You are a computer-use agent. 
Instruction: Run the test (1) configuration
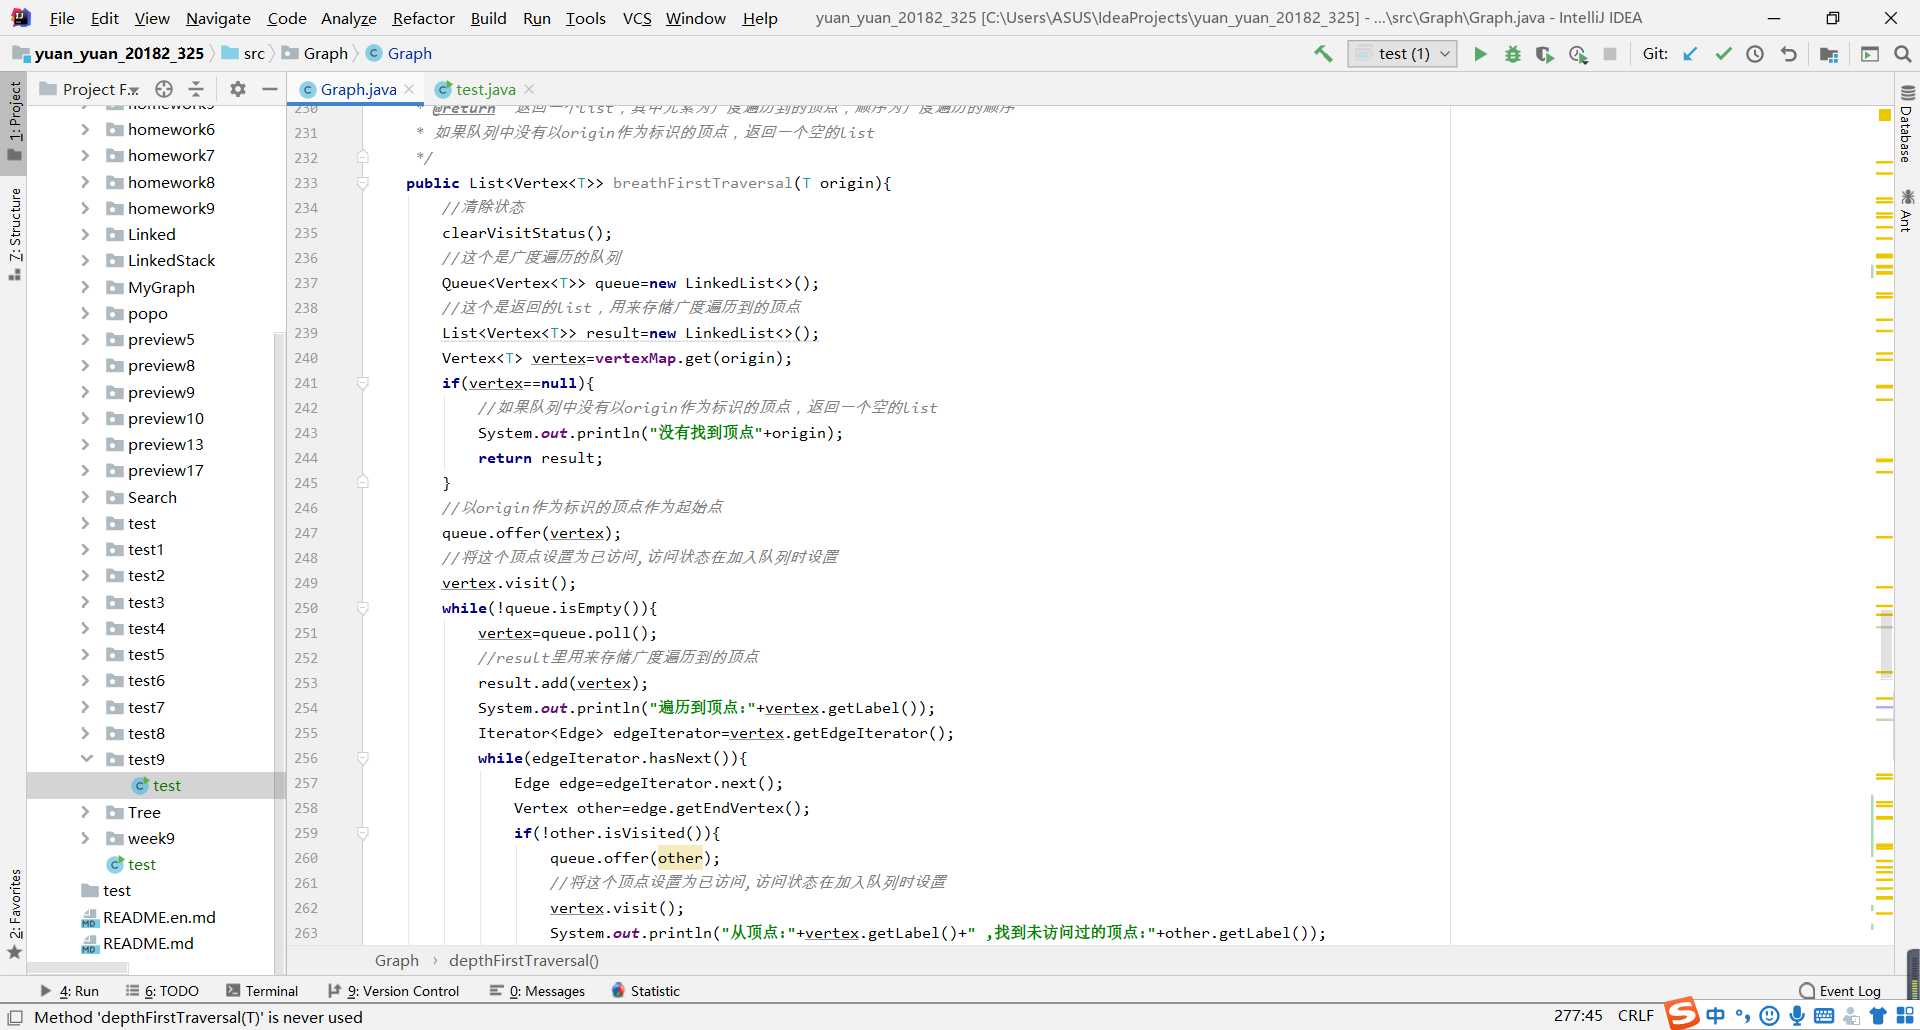(x=1480, y=54)
